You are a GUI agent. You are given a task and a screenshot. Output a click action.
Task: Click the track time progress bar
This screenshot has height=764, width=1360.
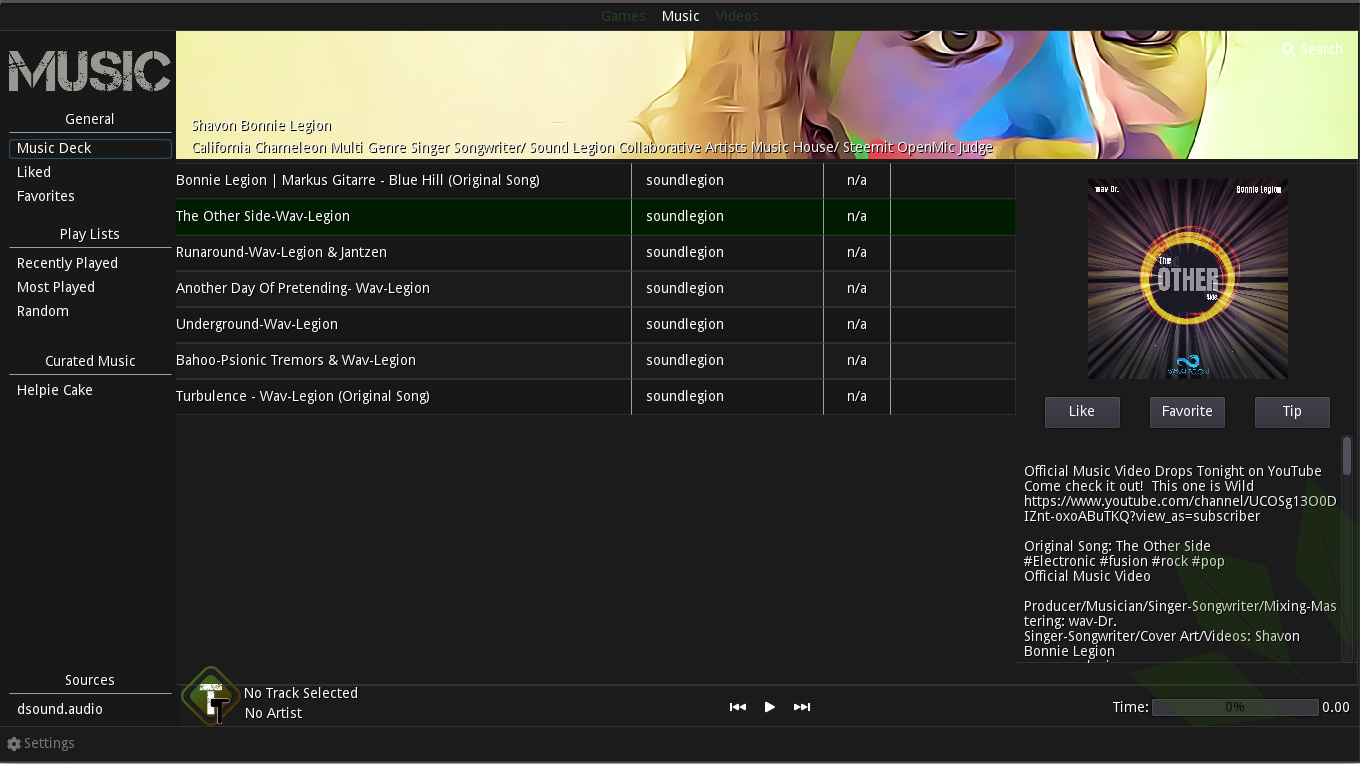(1235, 707)
